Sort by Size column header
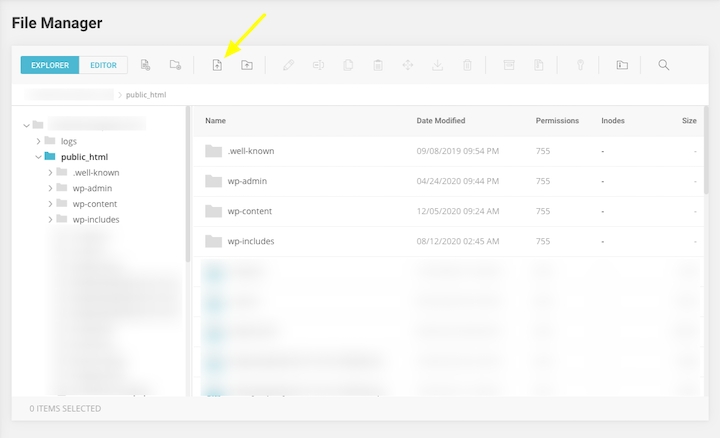This screenshot has width=720, height=438. point(689,121)
